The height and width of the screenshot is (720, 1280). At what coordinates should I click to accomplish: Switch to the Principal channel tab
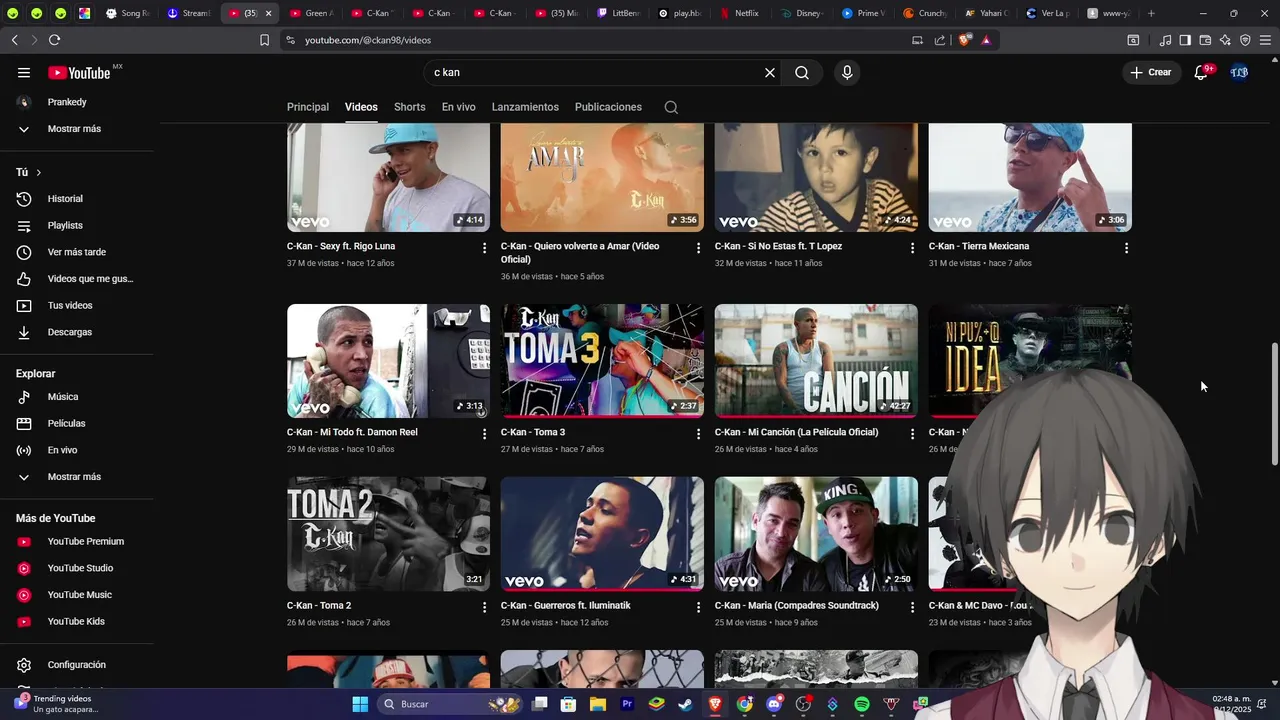pos(308,107)
